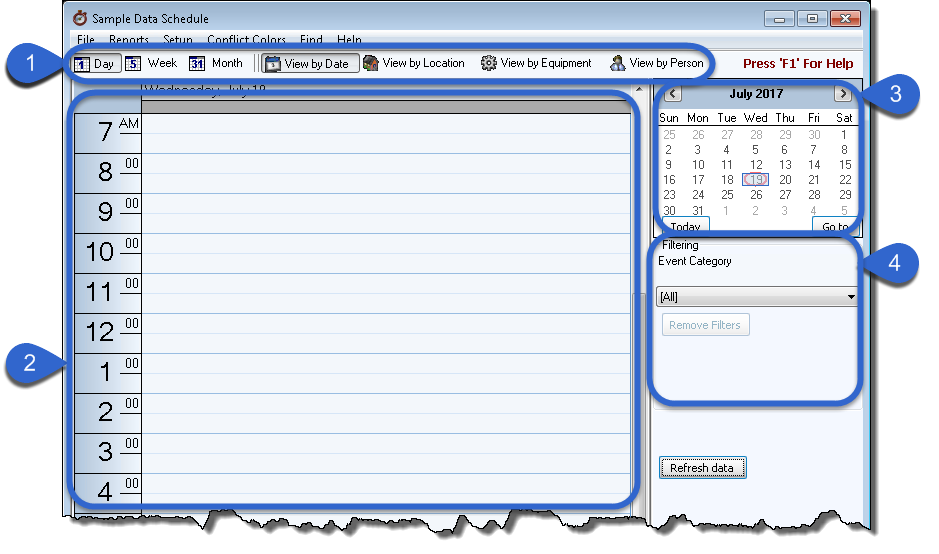Switch to Month view
The width and height of the screenshot is (939, 554).
tap(217, 63)
